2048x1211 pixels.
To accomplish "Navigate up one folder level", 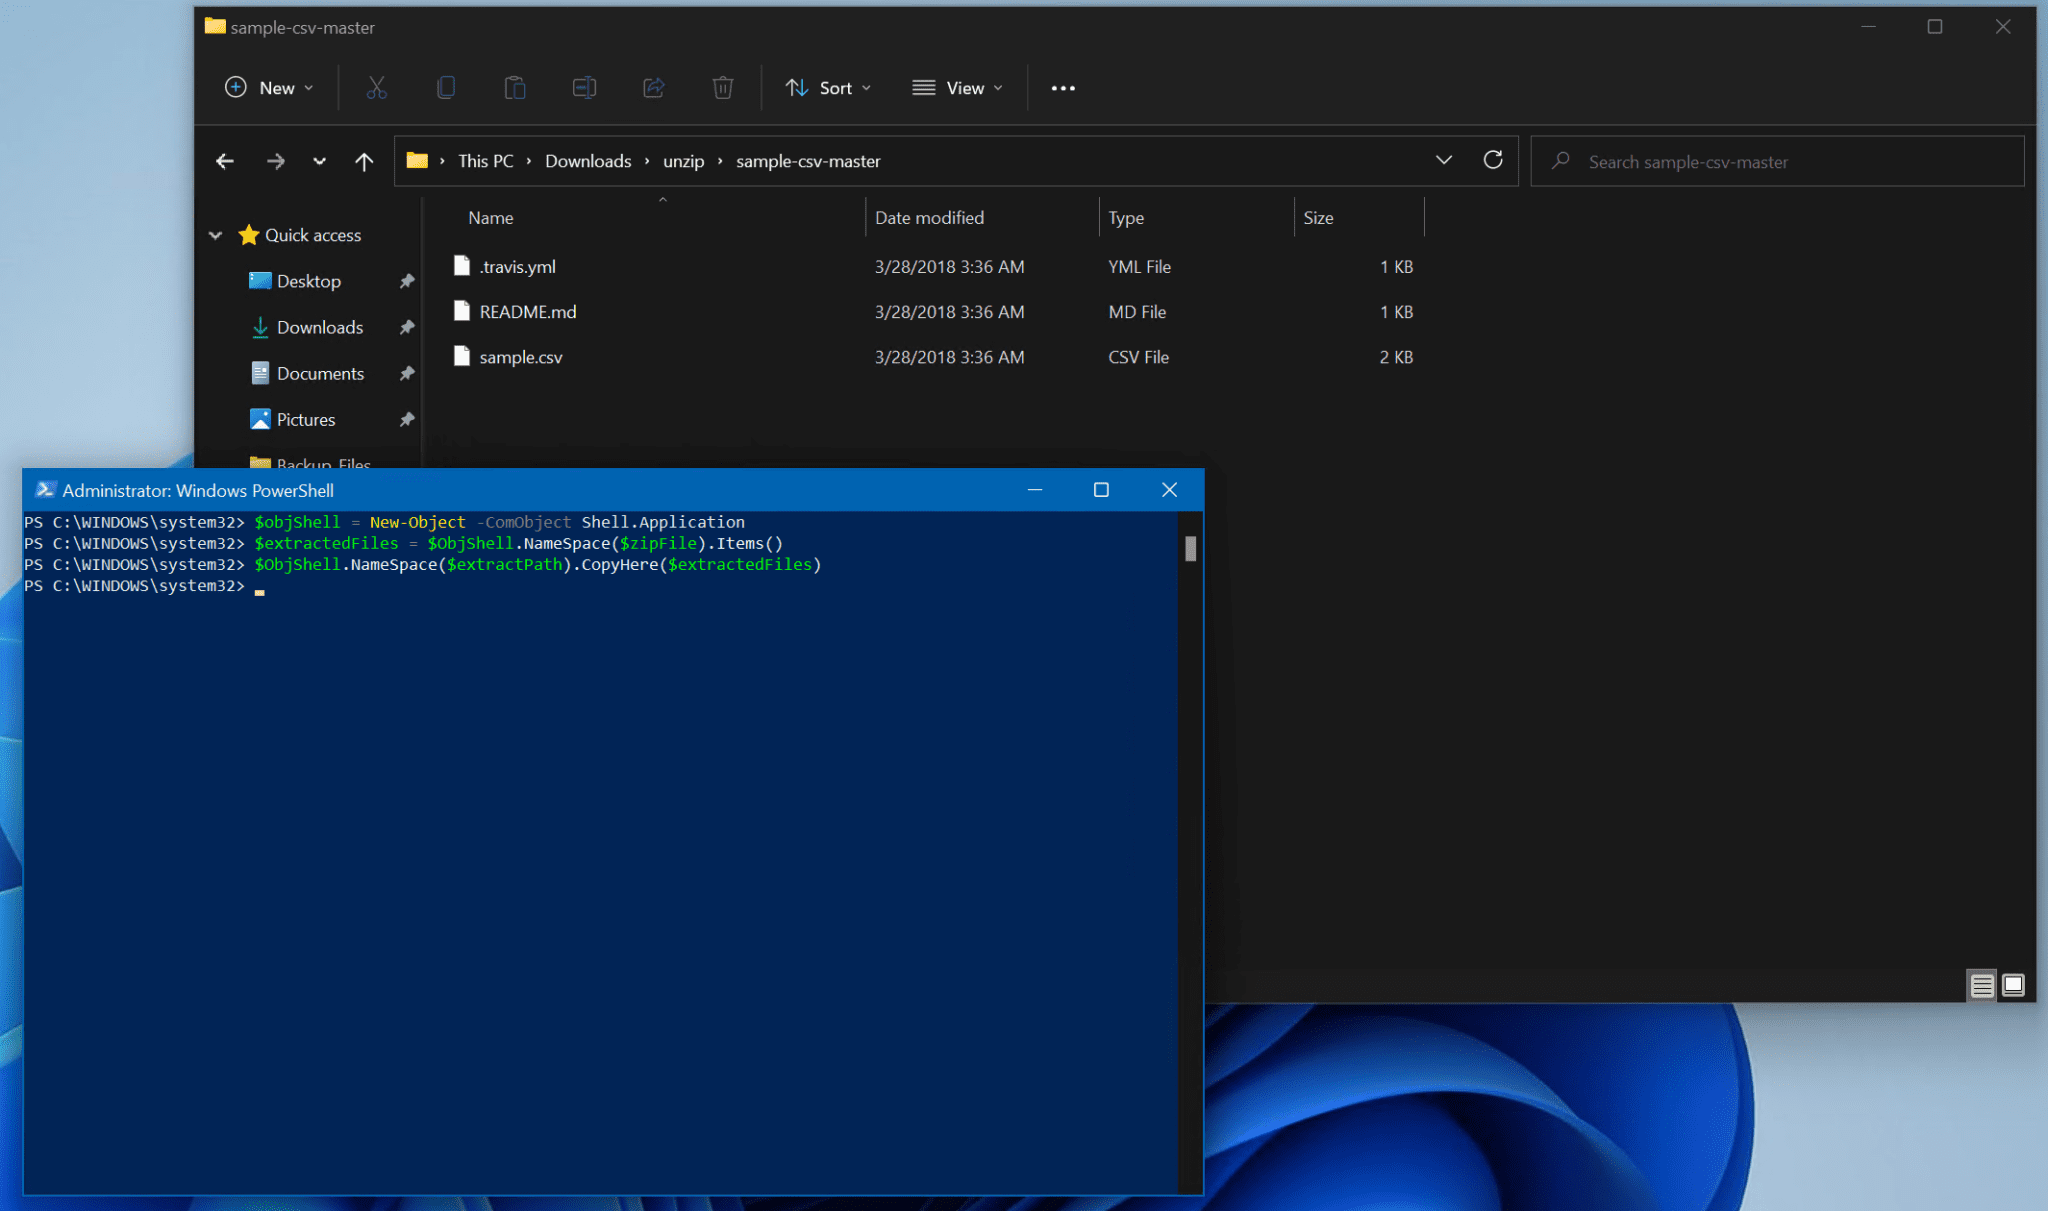I will 364,161.
